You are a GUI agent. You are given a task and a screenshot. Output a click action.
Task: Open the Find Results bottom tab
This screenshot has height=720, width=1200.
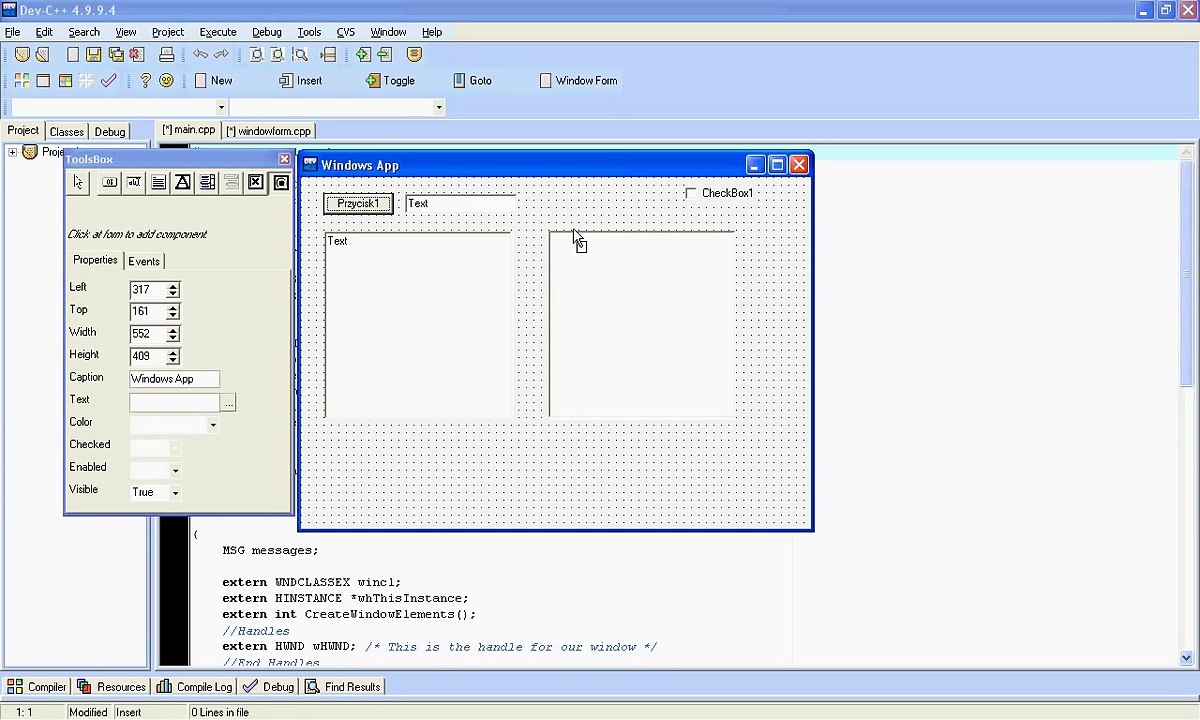[x=343, y=687]
